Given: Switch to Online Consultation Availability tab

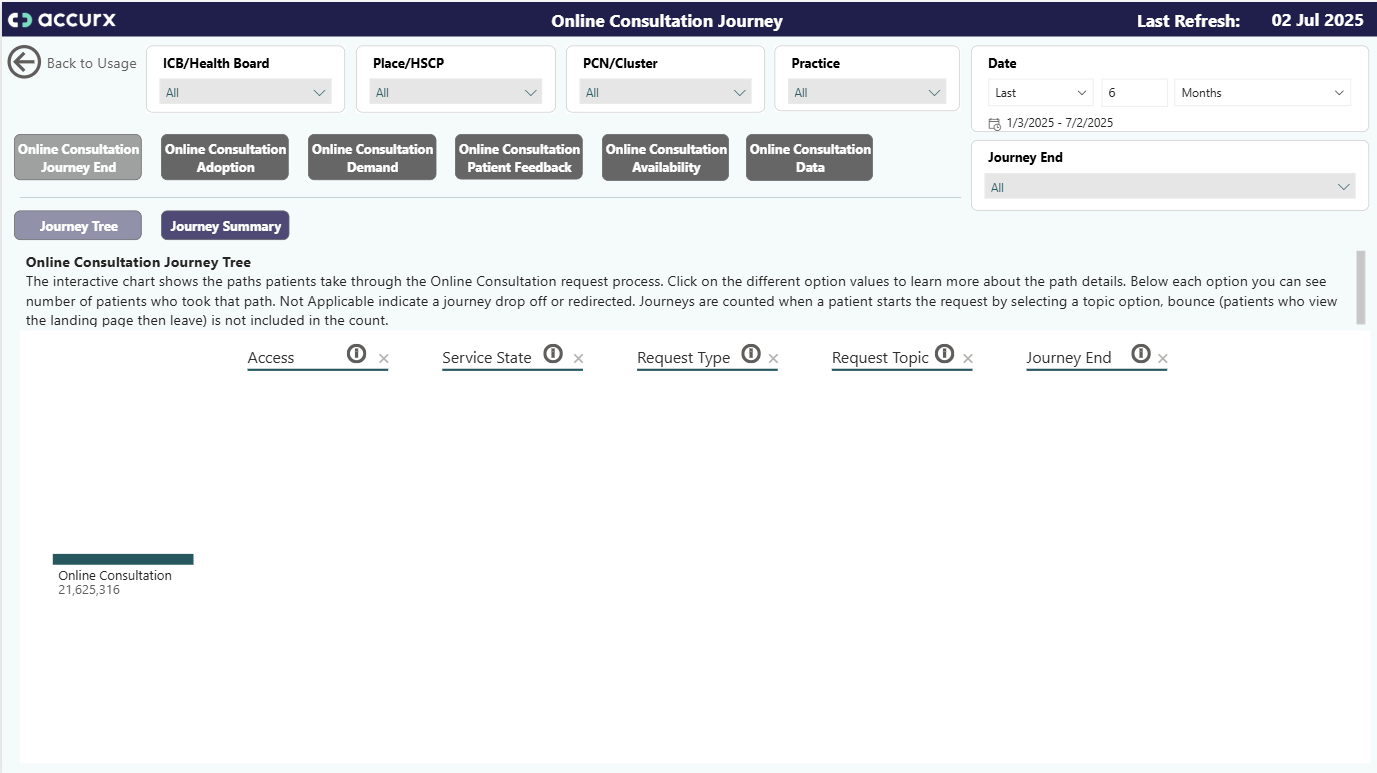Looking at the screenshot, I should point(666,158).
